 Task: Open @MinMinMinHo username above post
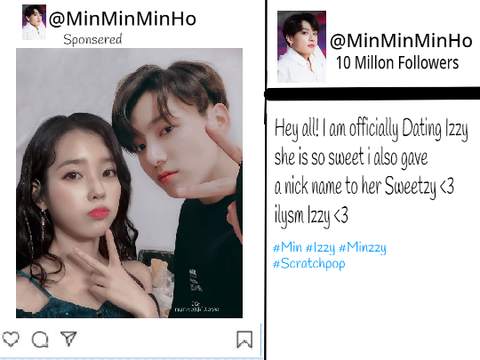(x=122, y=19)
